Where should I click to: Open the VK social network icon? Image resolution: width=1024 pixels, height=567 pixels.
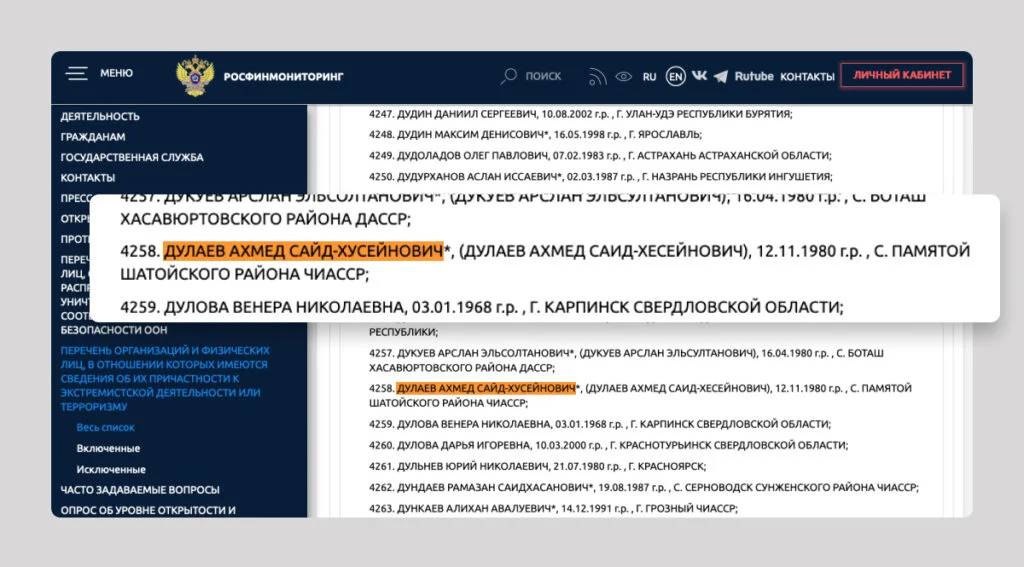point(699,76)
